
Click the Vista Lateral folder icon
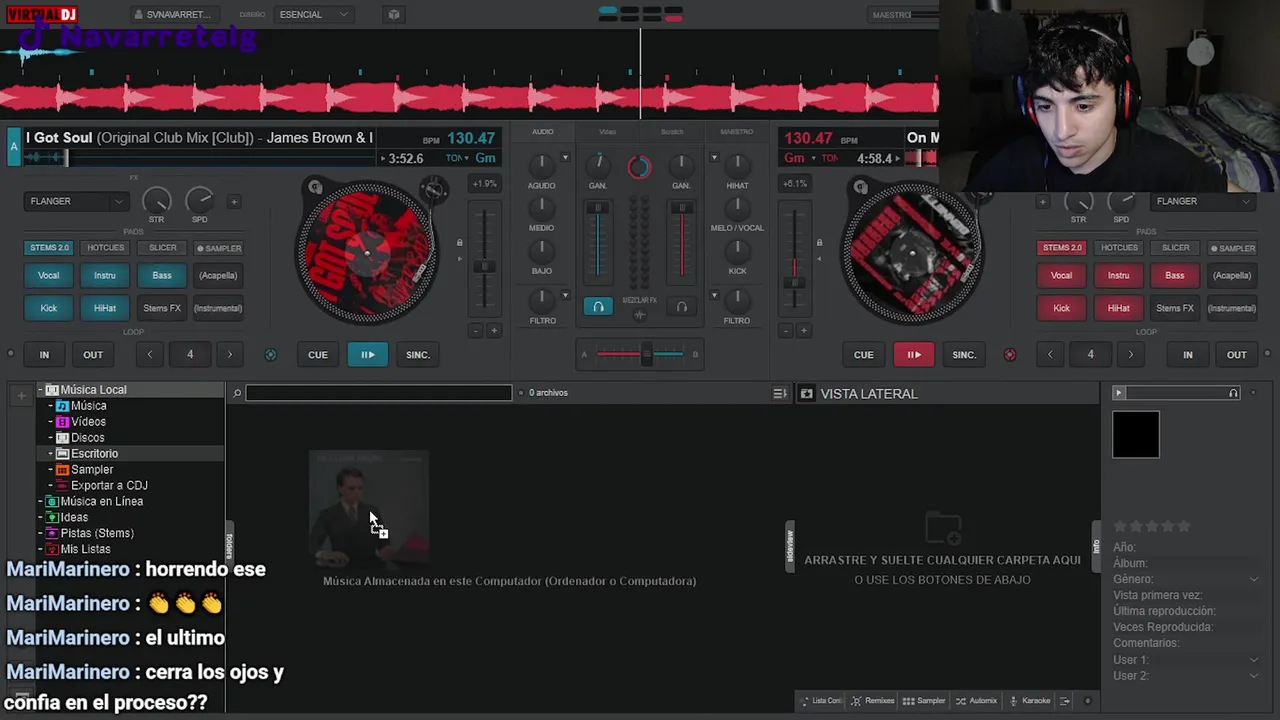(x=807, y=394)
